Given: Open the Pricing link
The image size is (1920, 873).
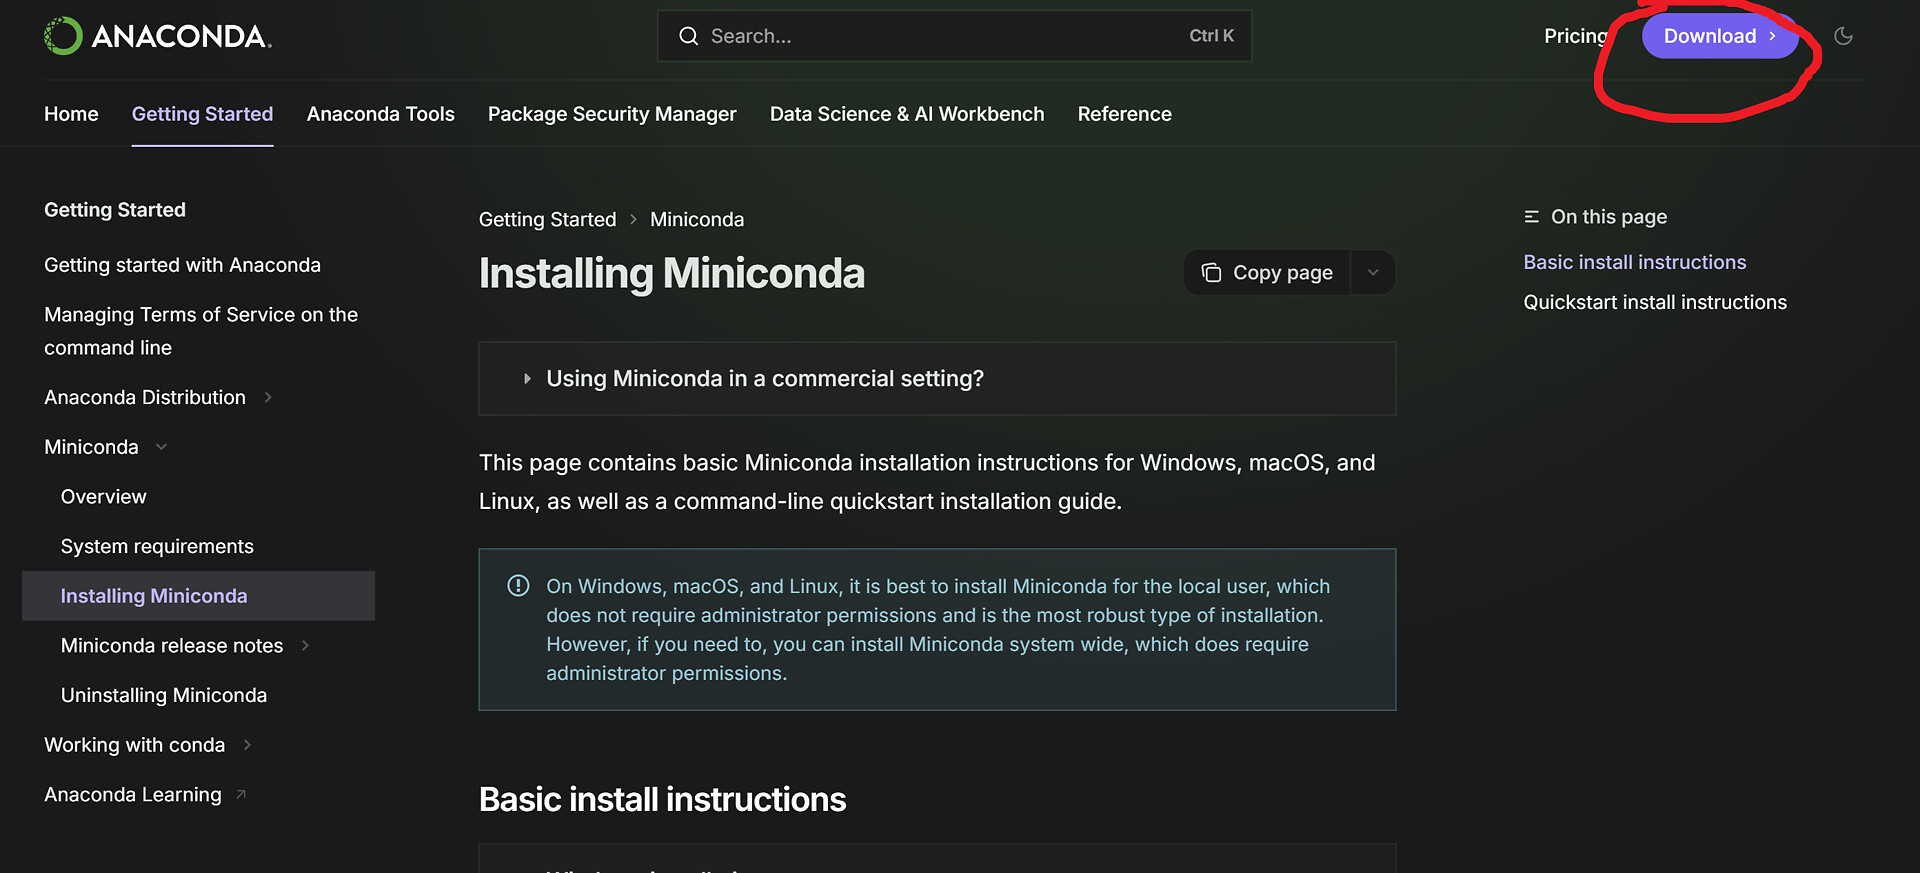Looking at the screenshot, I should coord(1575,36).
